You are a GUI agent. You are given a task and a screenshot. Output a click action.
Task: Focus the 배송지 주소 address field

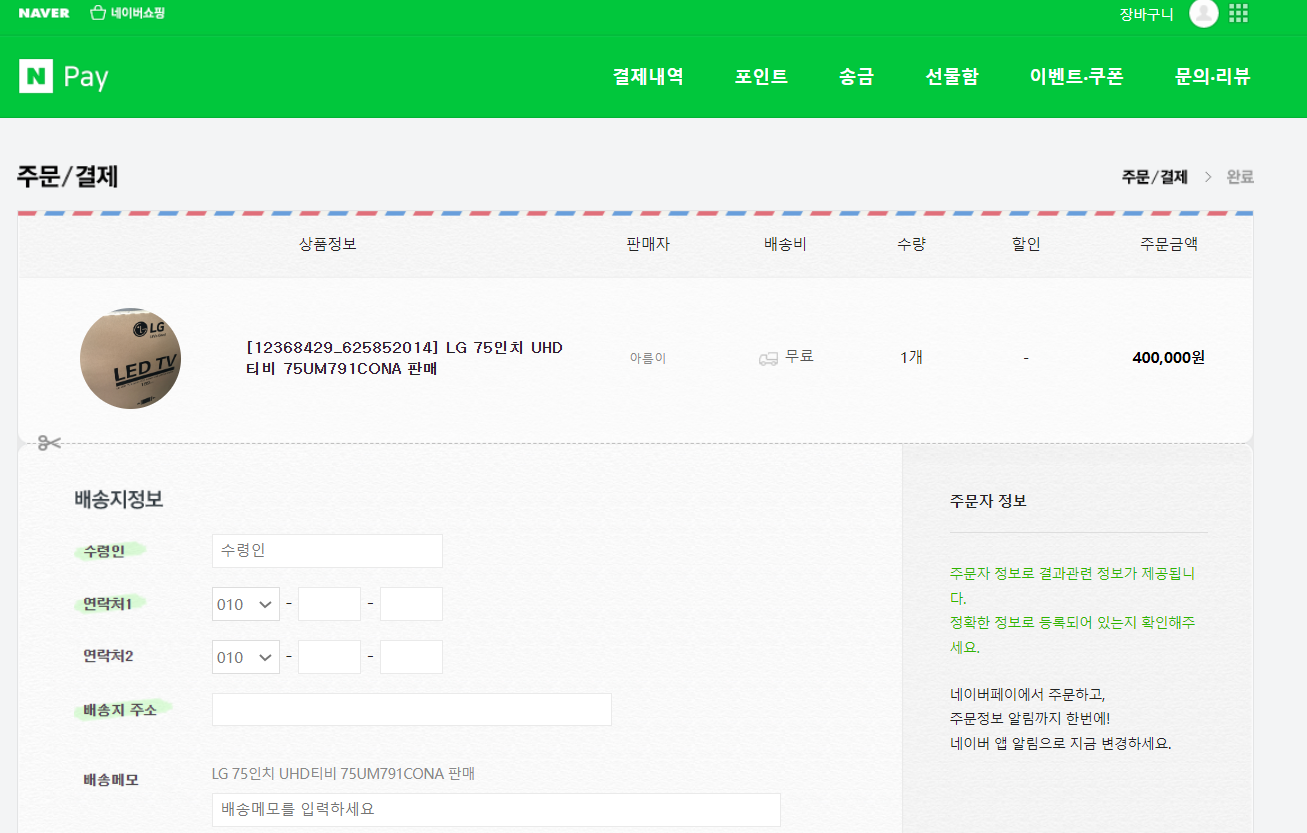coord(412,710)
